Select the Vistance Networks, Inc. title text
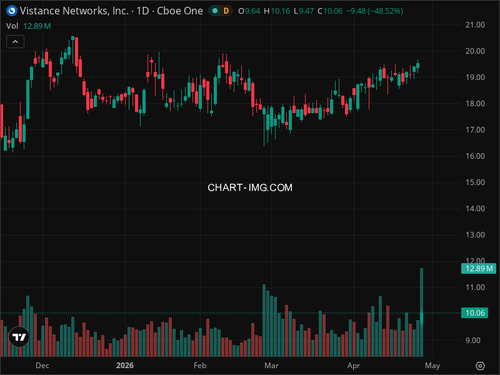The width and height of the screenshot is (500, 375). point(74,11)
